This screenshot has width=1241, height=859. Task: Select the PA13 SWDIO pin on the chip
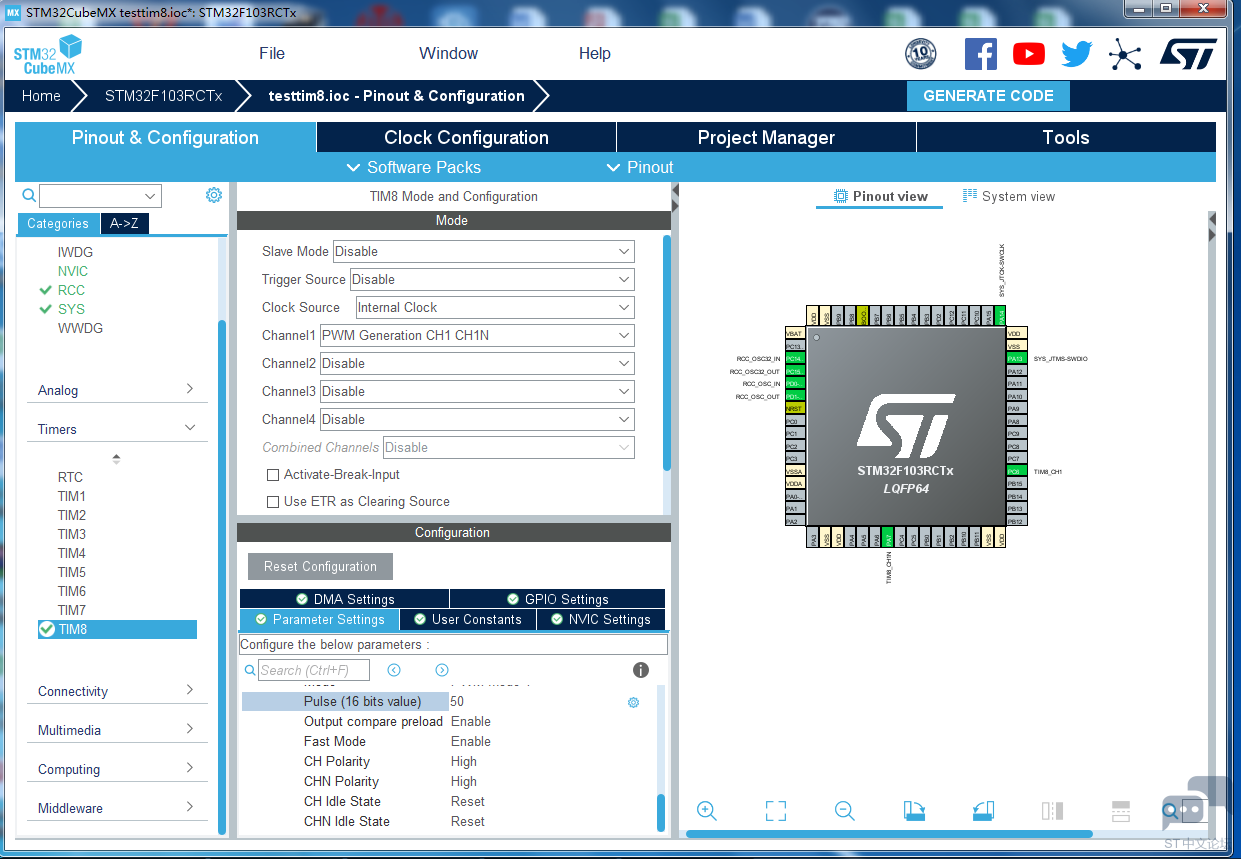[1017, 358]
